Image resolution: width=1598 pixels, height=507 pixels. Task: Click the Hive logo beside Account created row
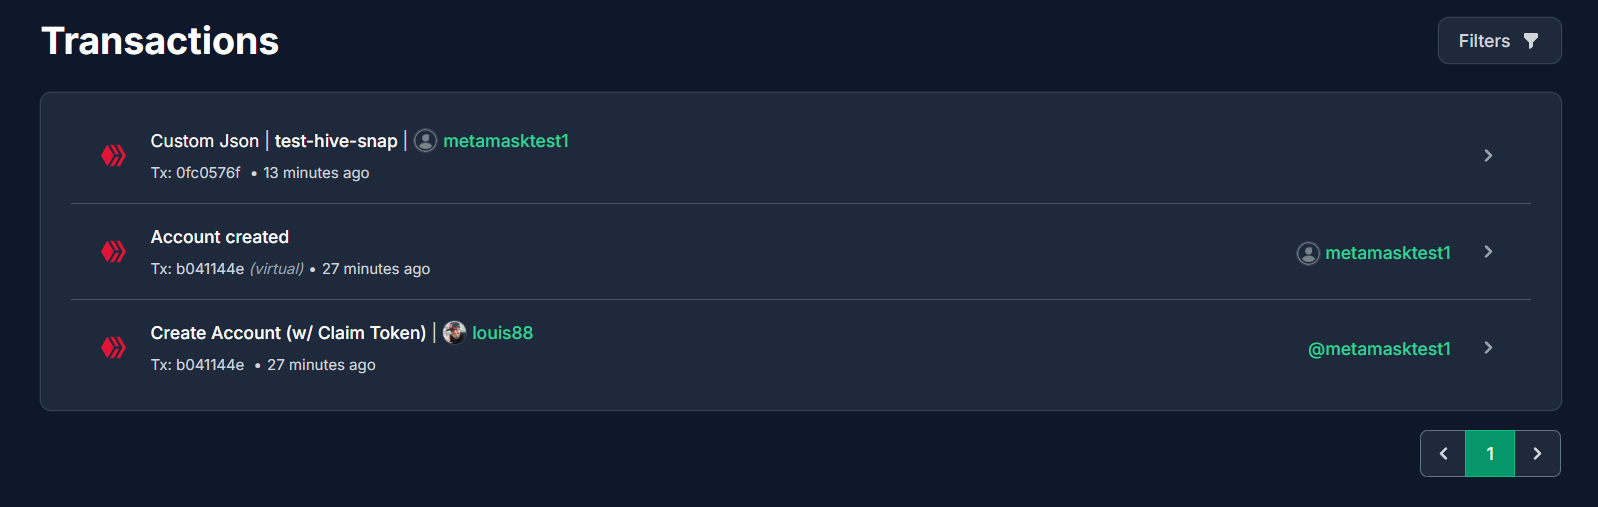pos(113,252)
